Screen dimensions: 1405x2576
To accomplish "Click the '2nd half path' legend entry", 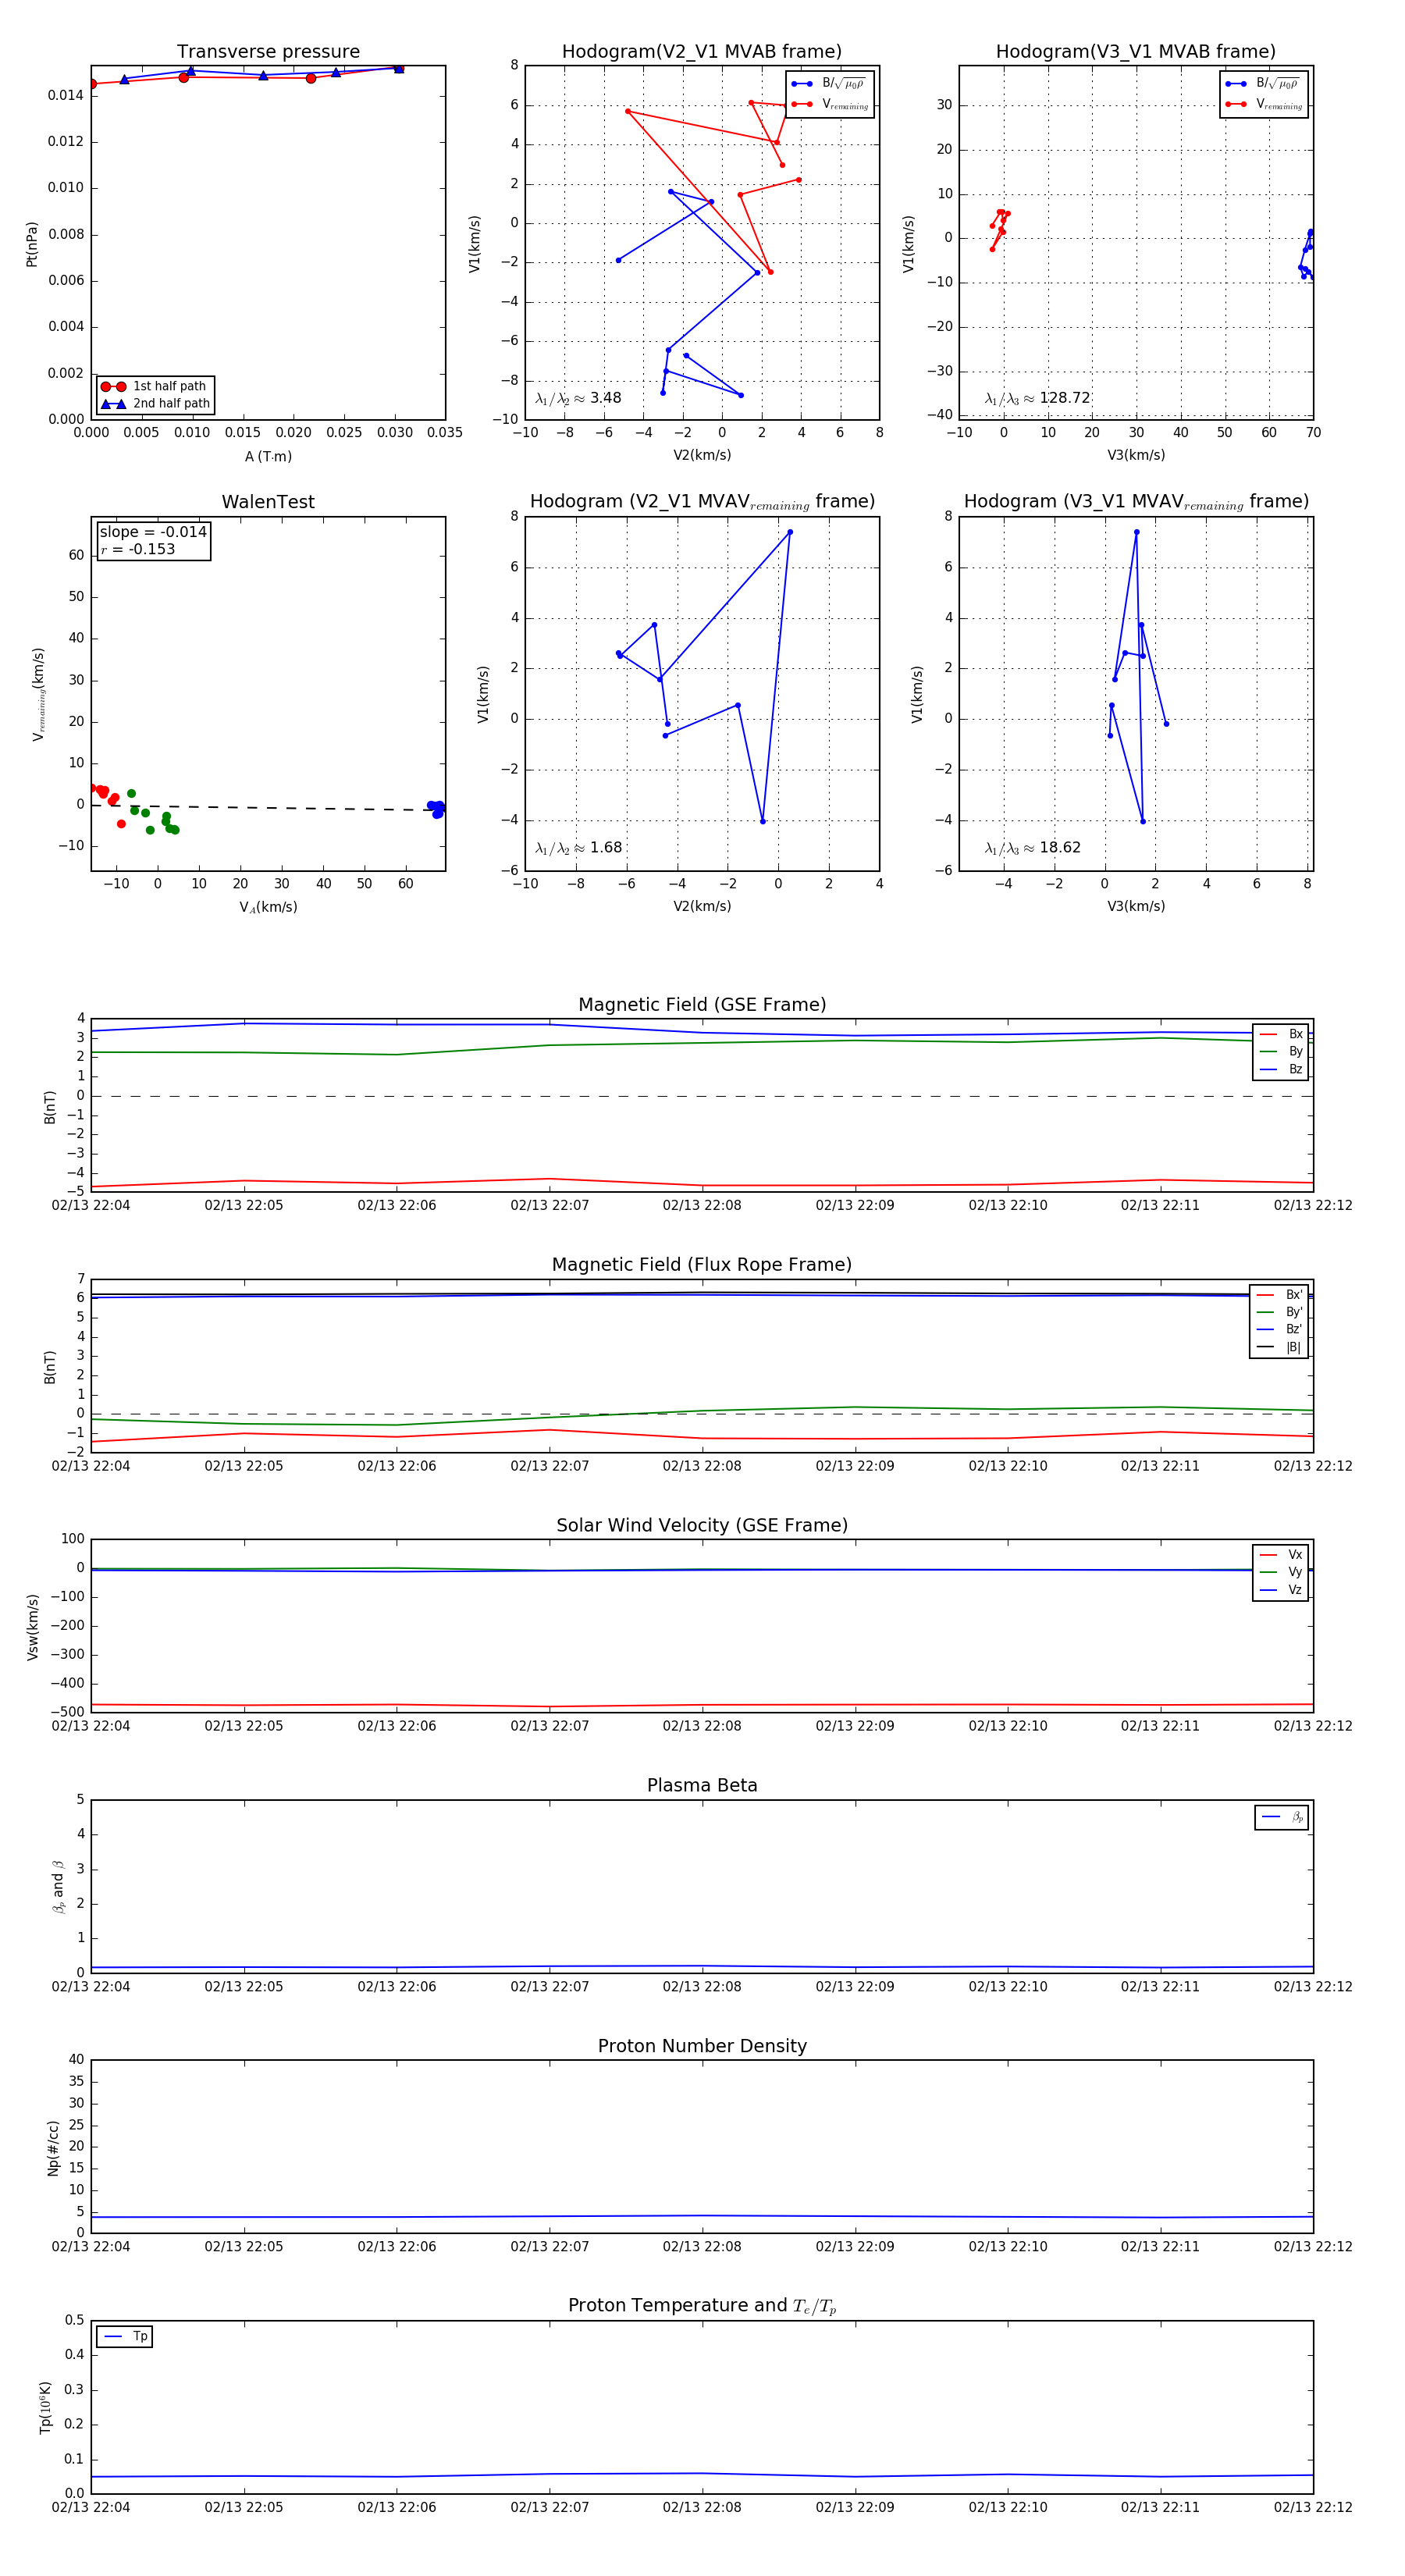I will click(156, 404).
